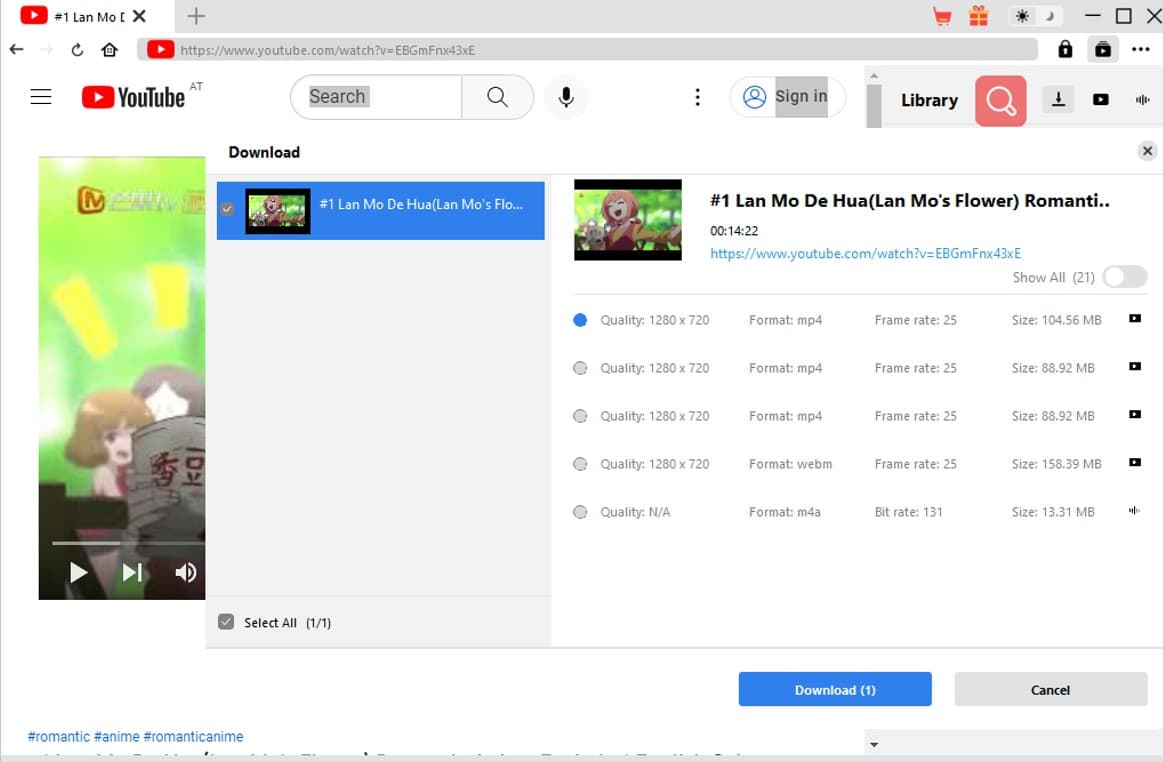Image resolution: width=1163 pixels, height=762 pixels.
Task: Click the padlock icon near address bar
Action: [1065, 49]
